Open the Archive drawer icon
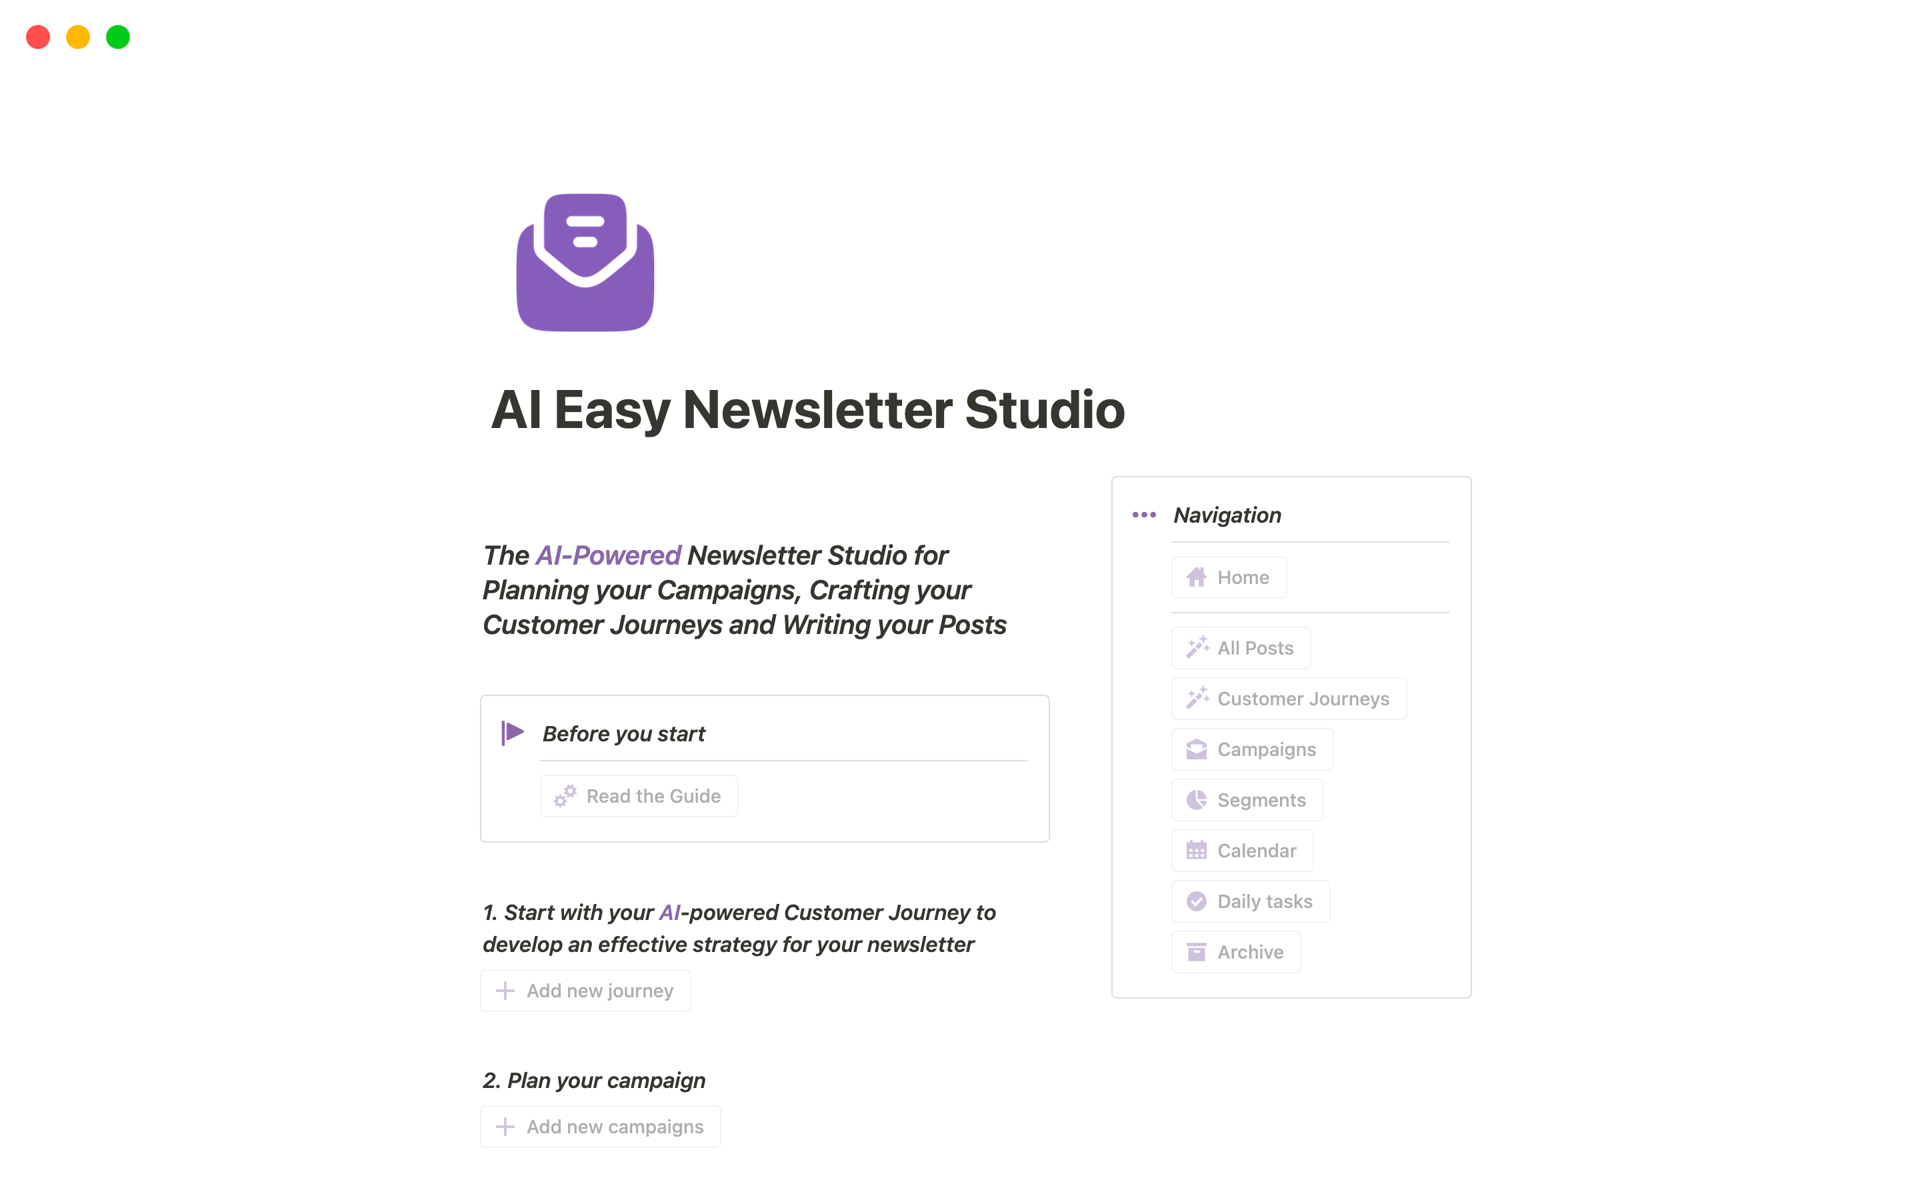1920x1200 pixels. click(x=1197, y=951)
